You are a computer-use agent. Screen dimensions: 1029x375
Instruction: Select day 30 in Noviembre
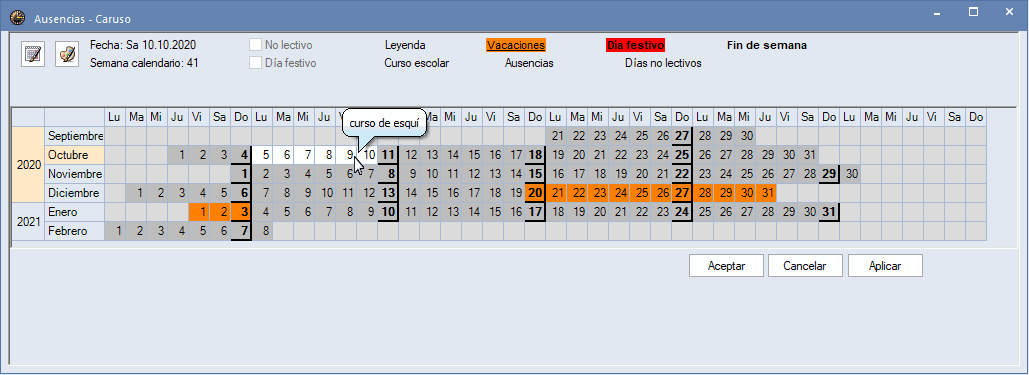pyautogui.click(x=851, y=174)
